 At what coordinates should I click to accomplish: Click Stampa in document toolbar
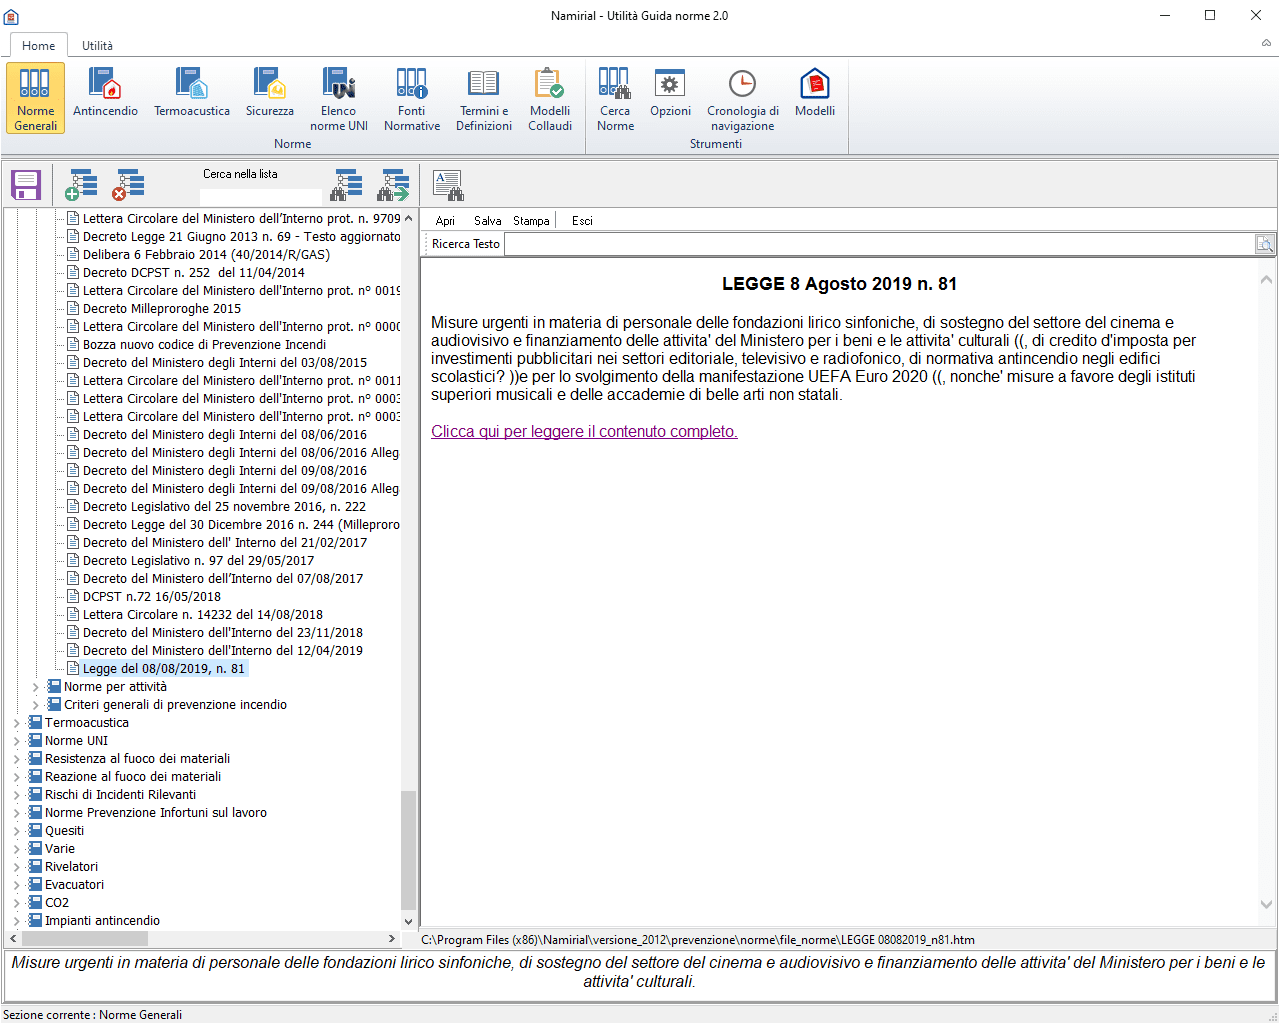[531, 221]
